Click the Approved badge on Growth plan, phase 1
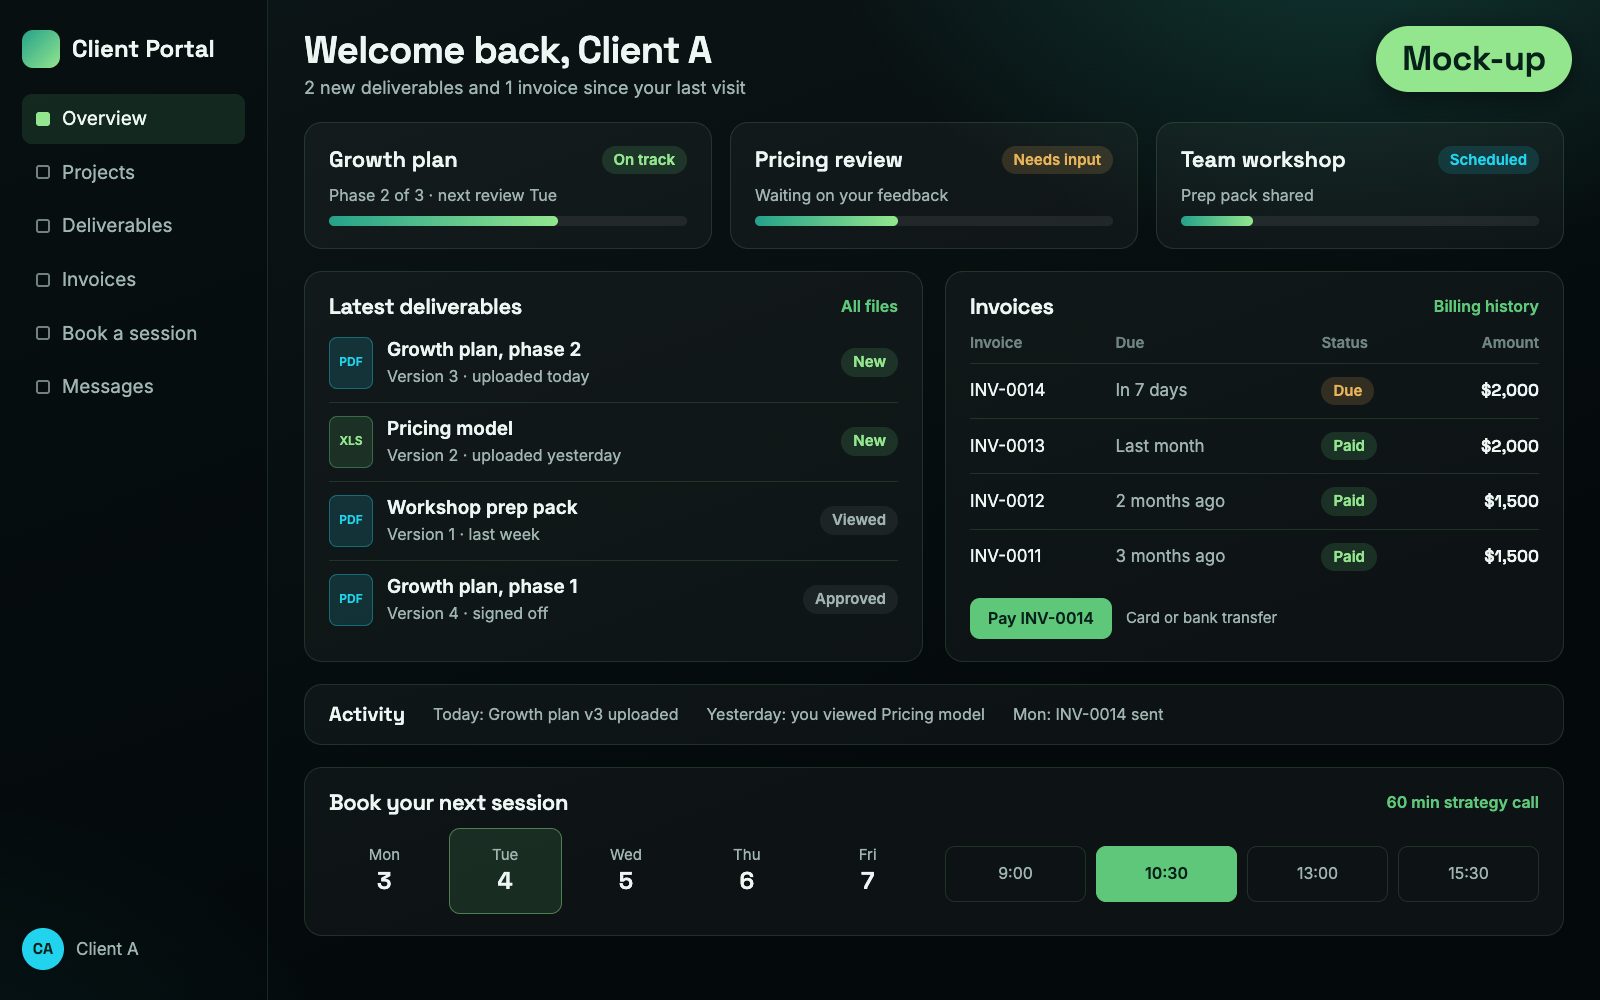This screenshot has width=1600, height=1000. click(850, 599)
